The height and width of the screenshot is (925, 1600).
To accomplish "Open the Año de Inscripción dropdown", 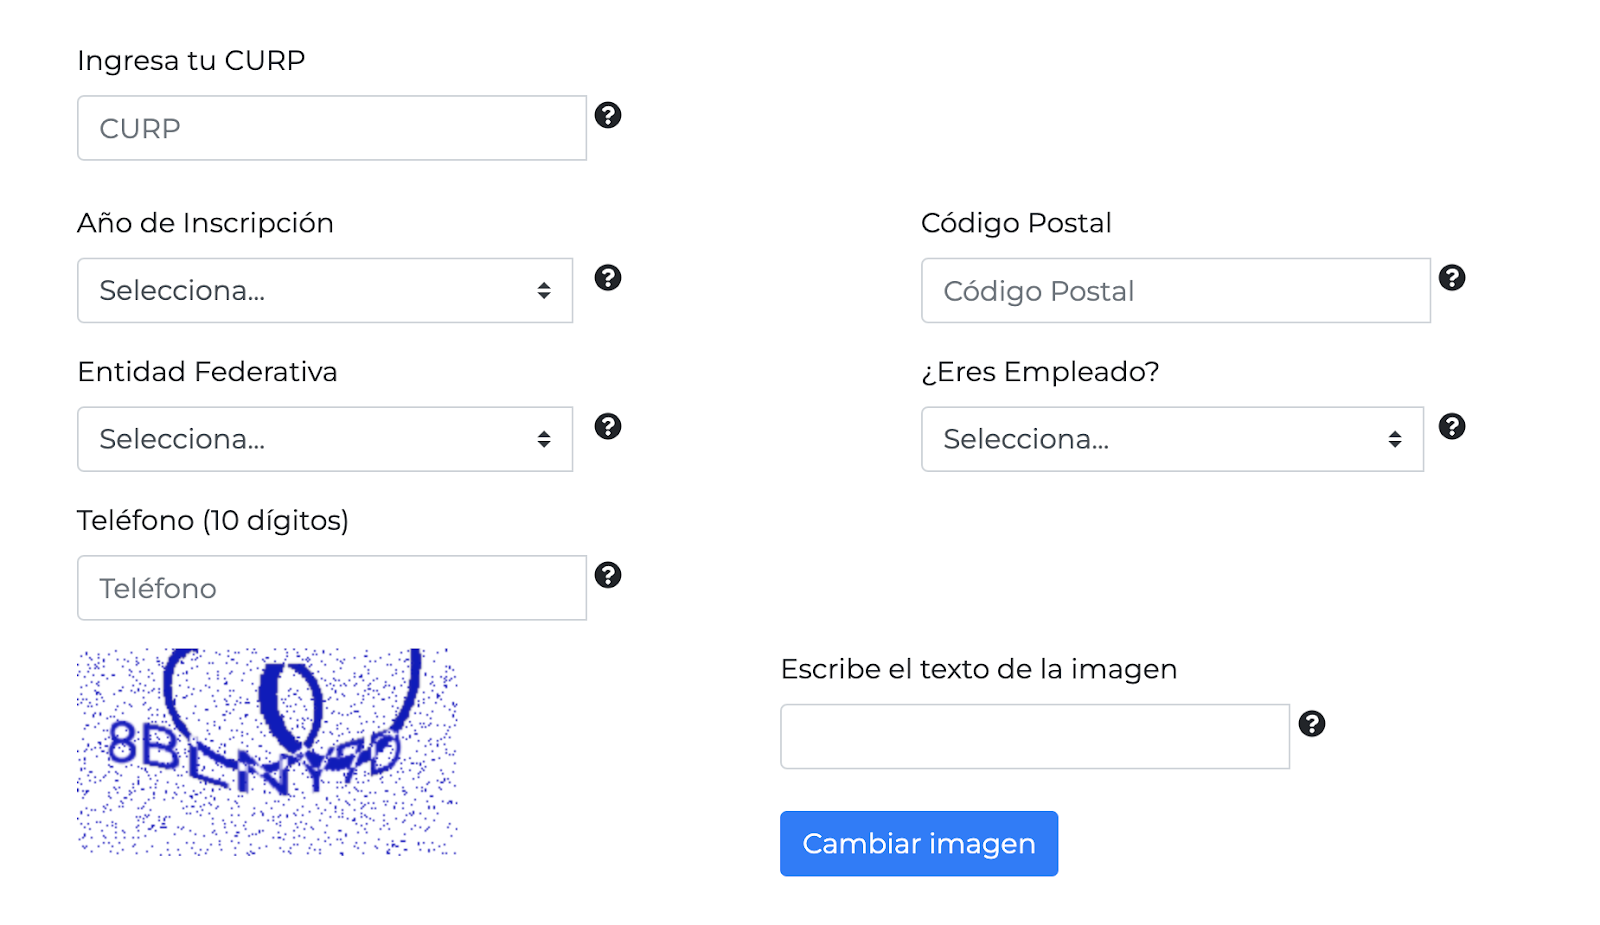I will pos(325,291).
